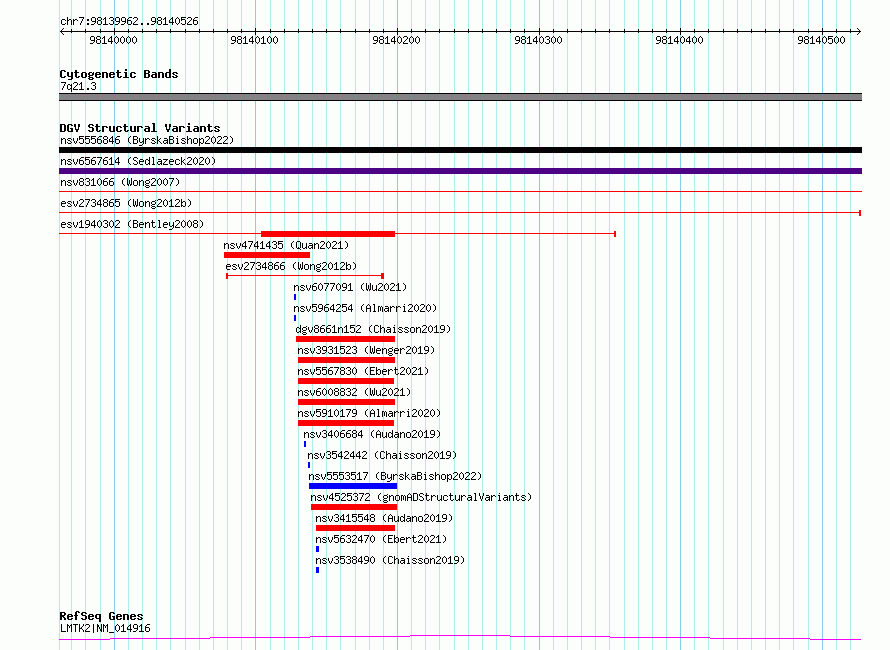Viewport: 890px width, 650px height.
Task: Click the thick red segment of esv1940302
Action: point(328,234)
